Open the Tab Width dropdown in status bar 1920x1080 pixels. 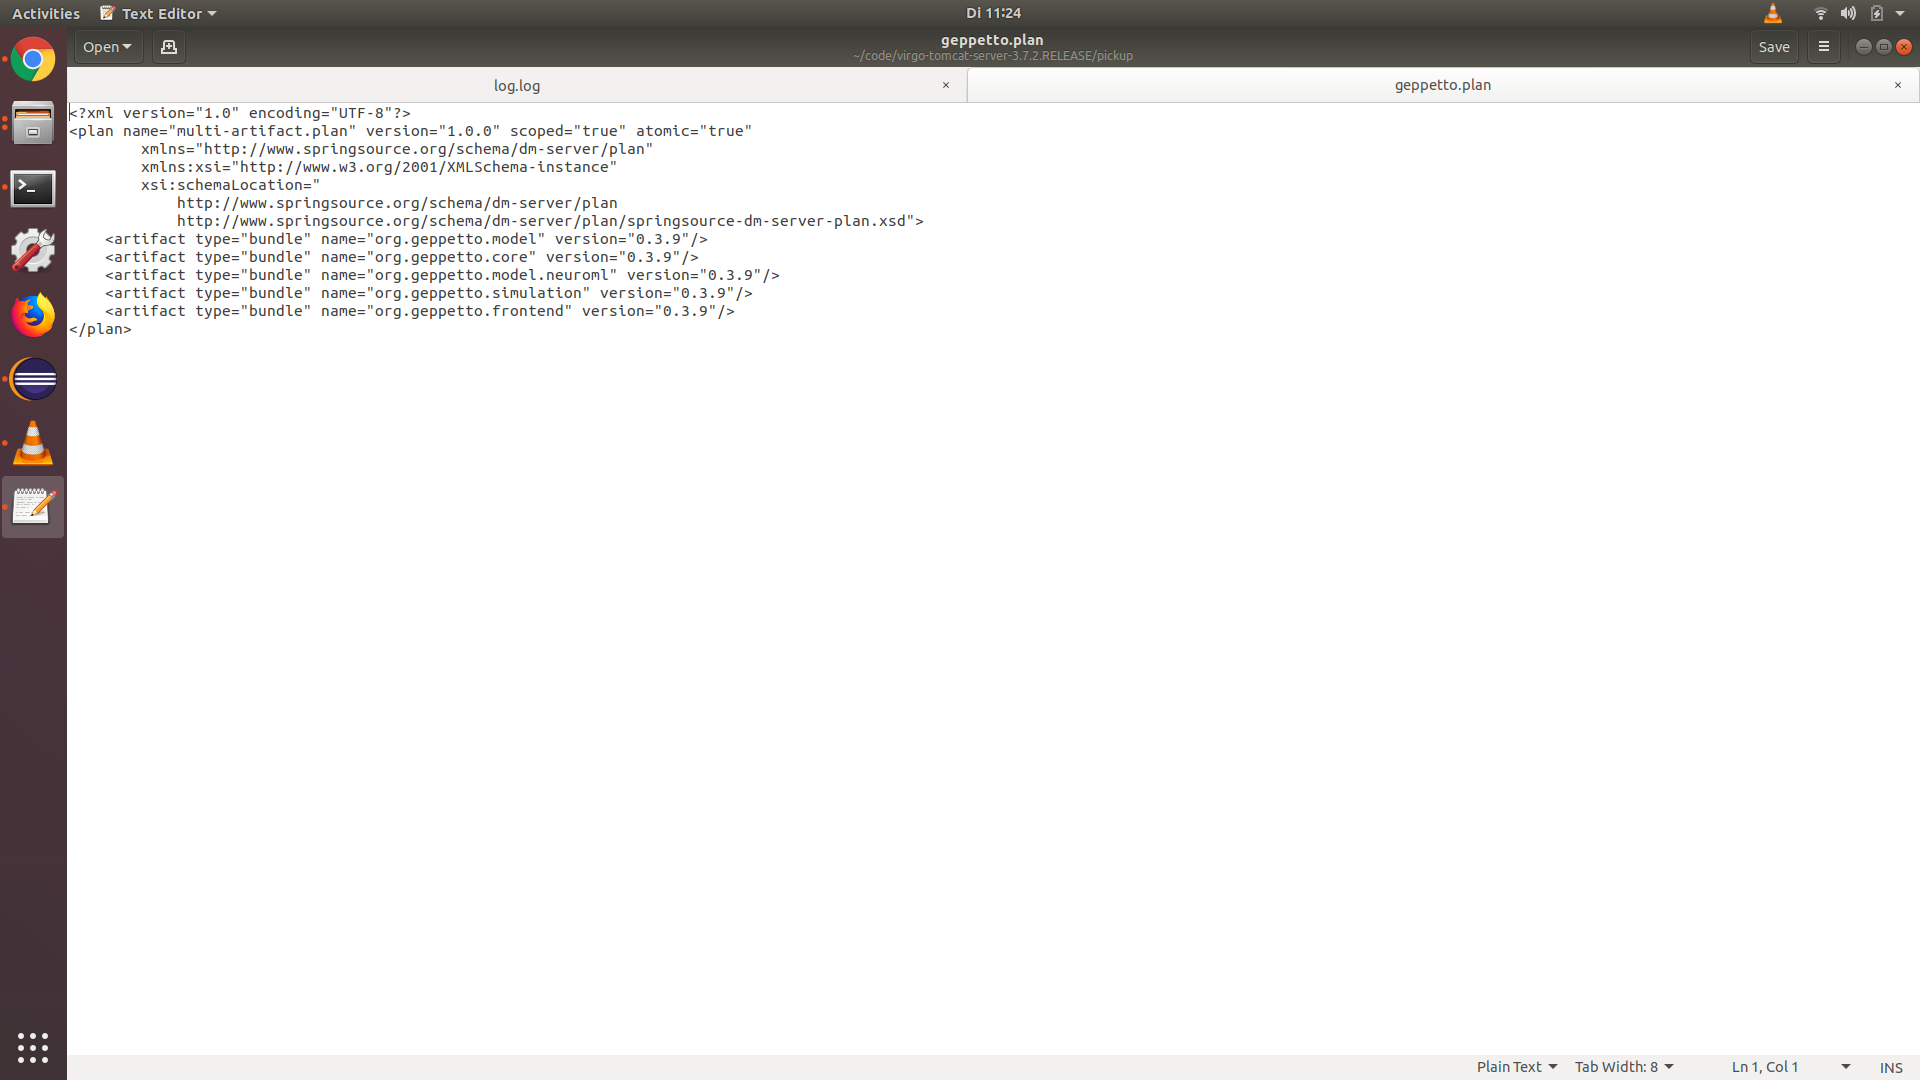point(1623,1065)
